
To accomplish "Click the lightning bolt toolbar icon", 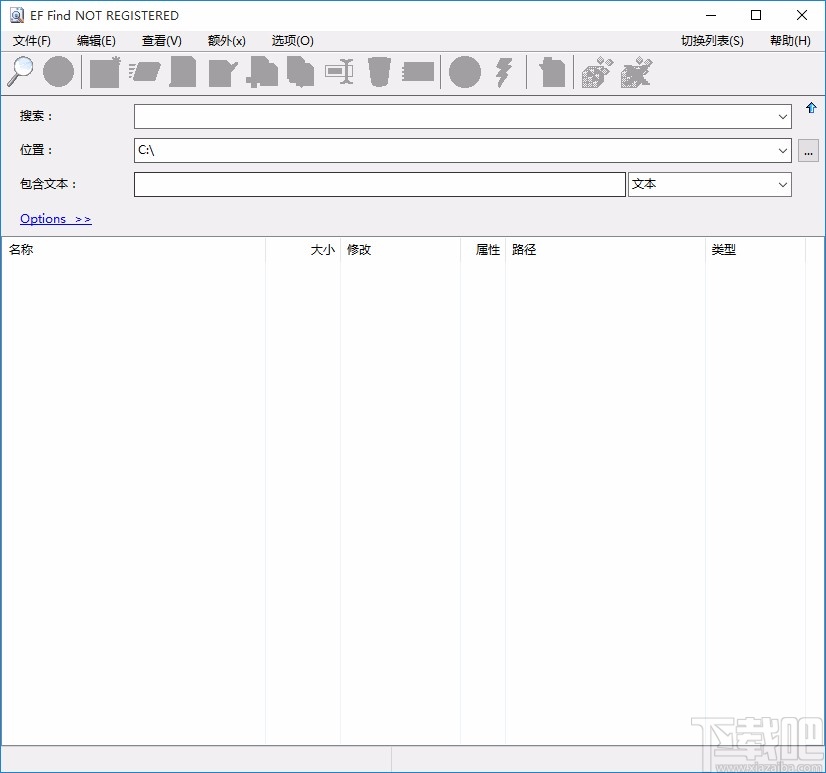I will tap(504, 72).
